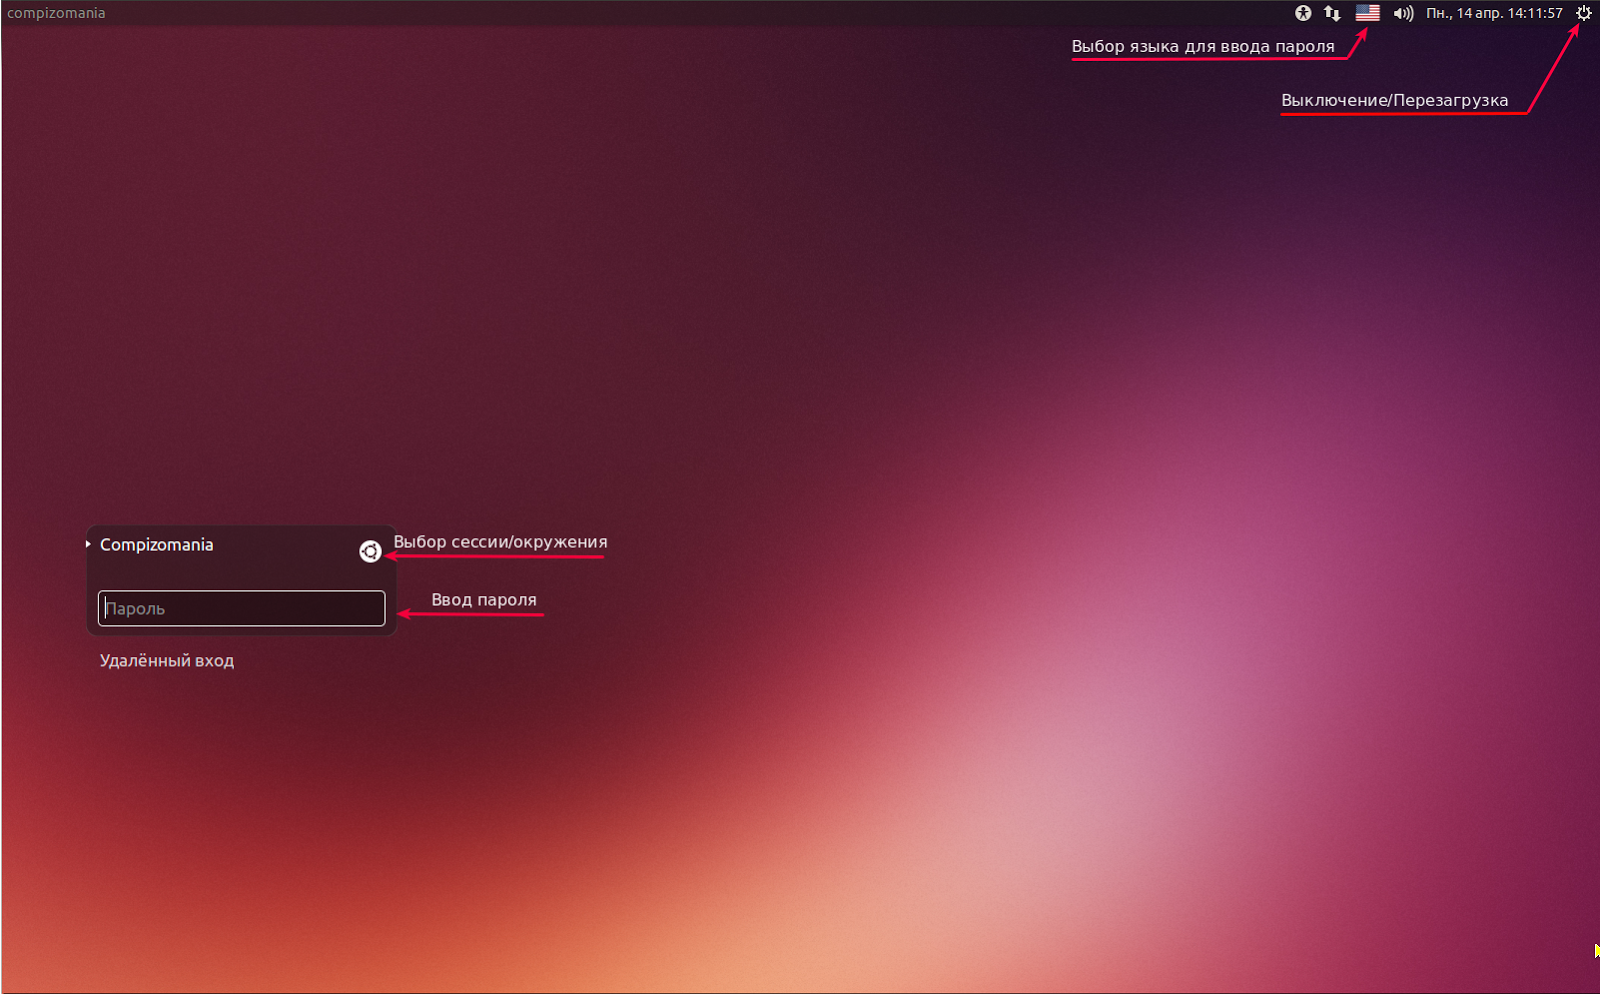Open the sound volume indicator icon
The image size is (1600, 995).
[1402, 13]
